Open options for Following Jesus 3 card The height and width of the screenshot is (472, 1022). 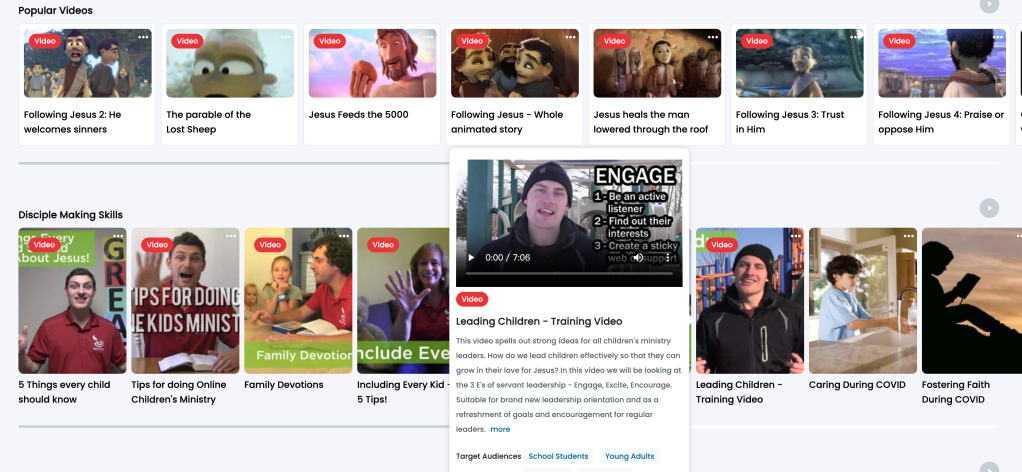[x=856, y=37]
